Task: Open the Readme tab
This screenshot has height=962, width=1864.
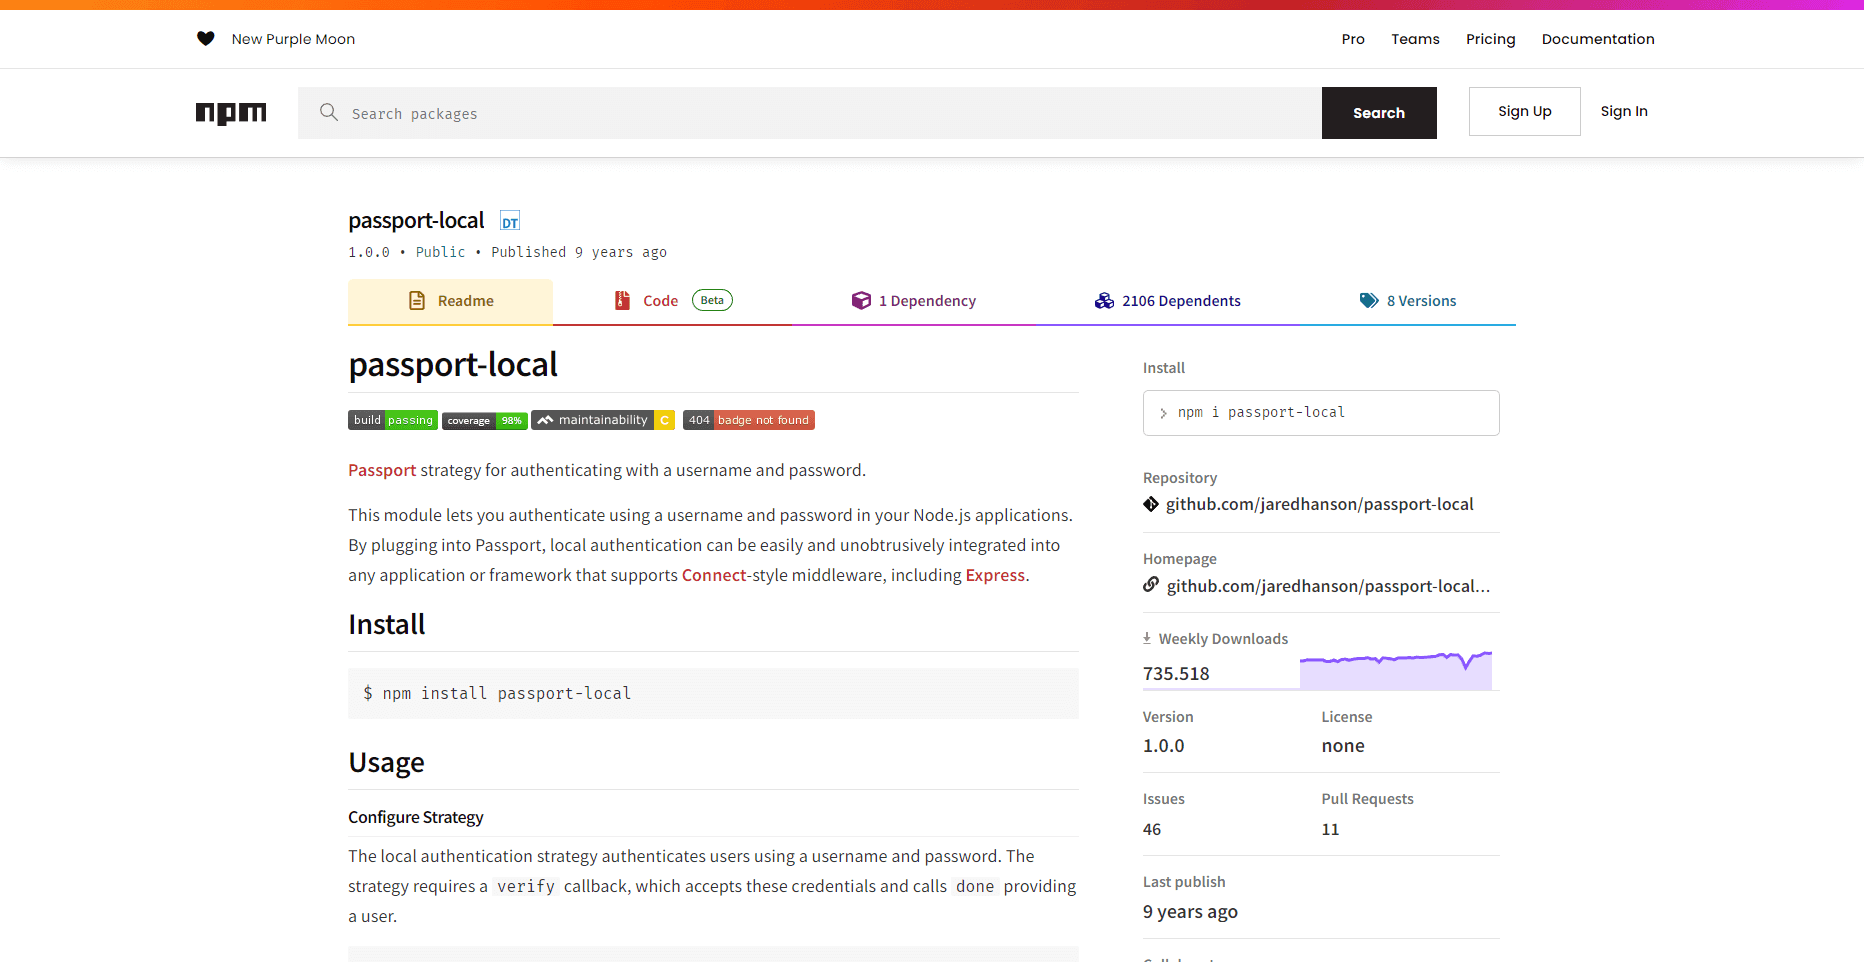Action: pyautogui.click(x=450, y=301)
